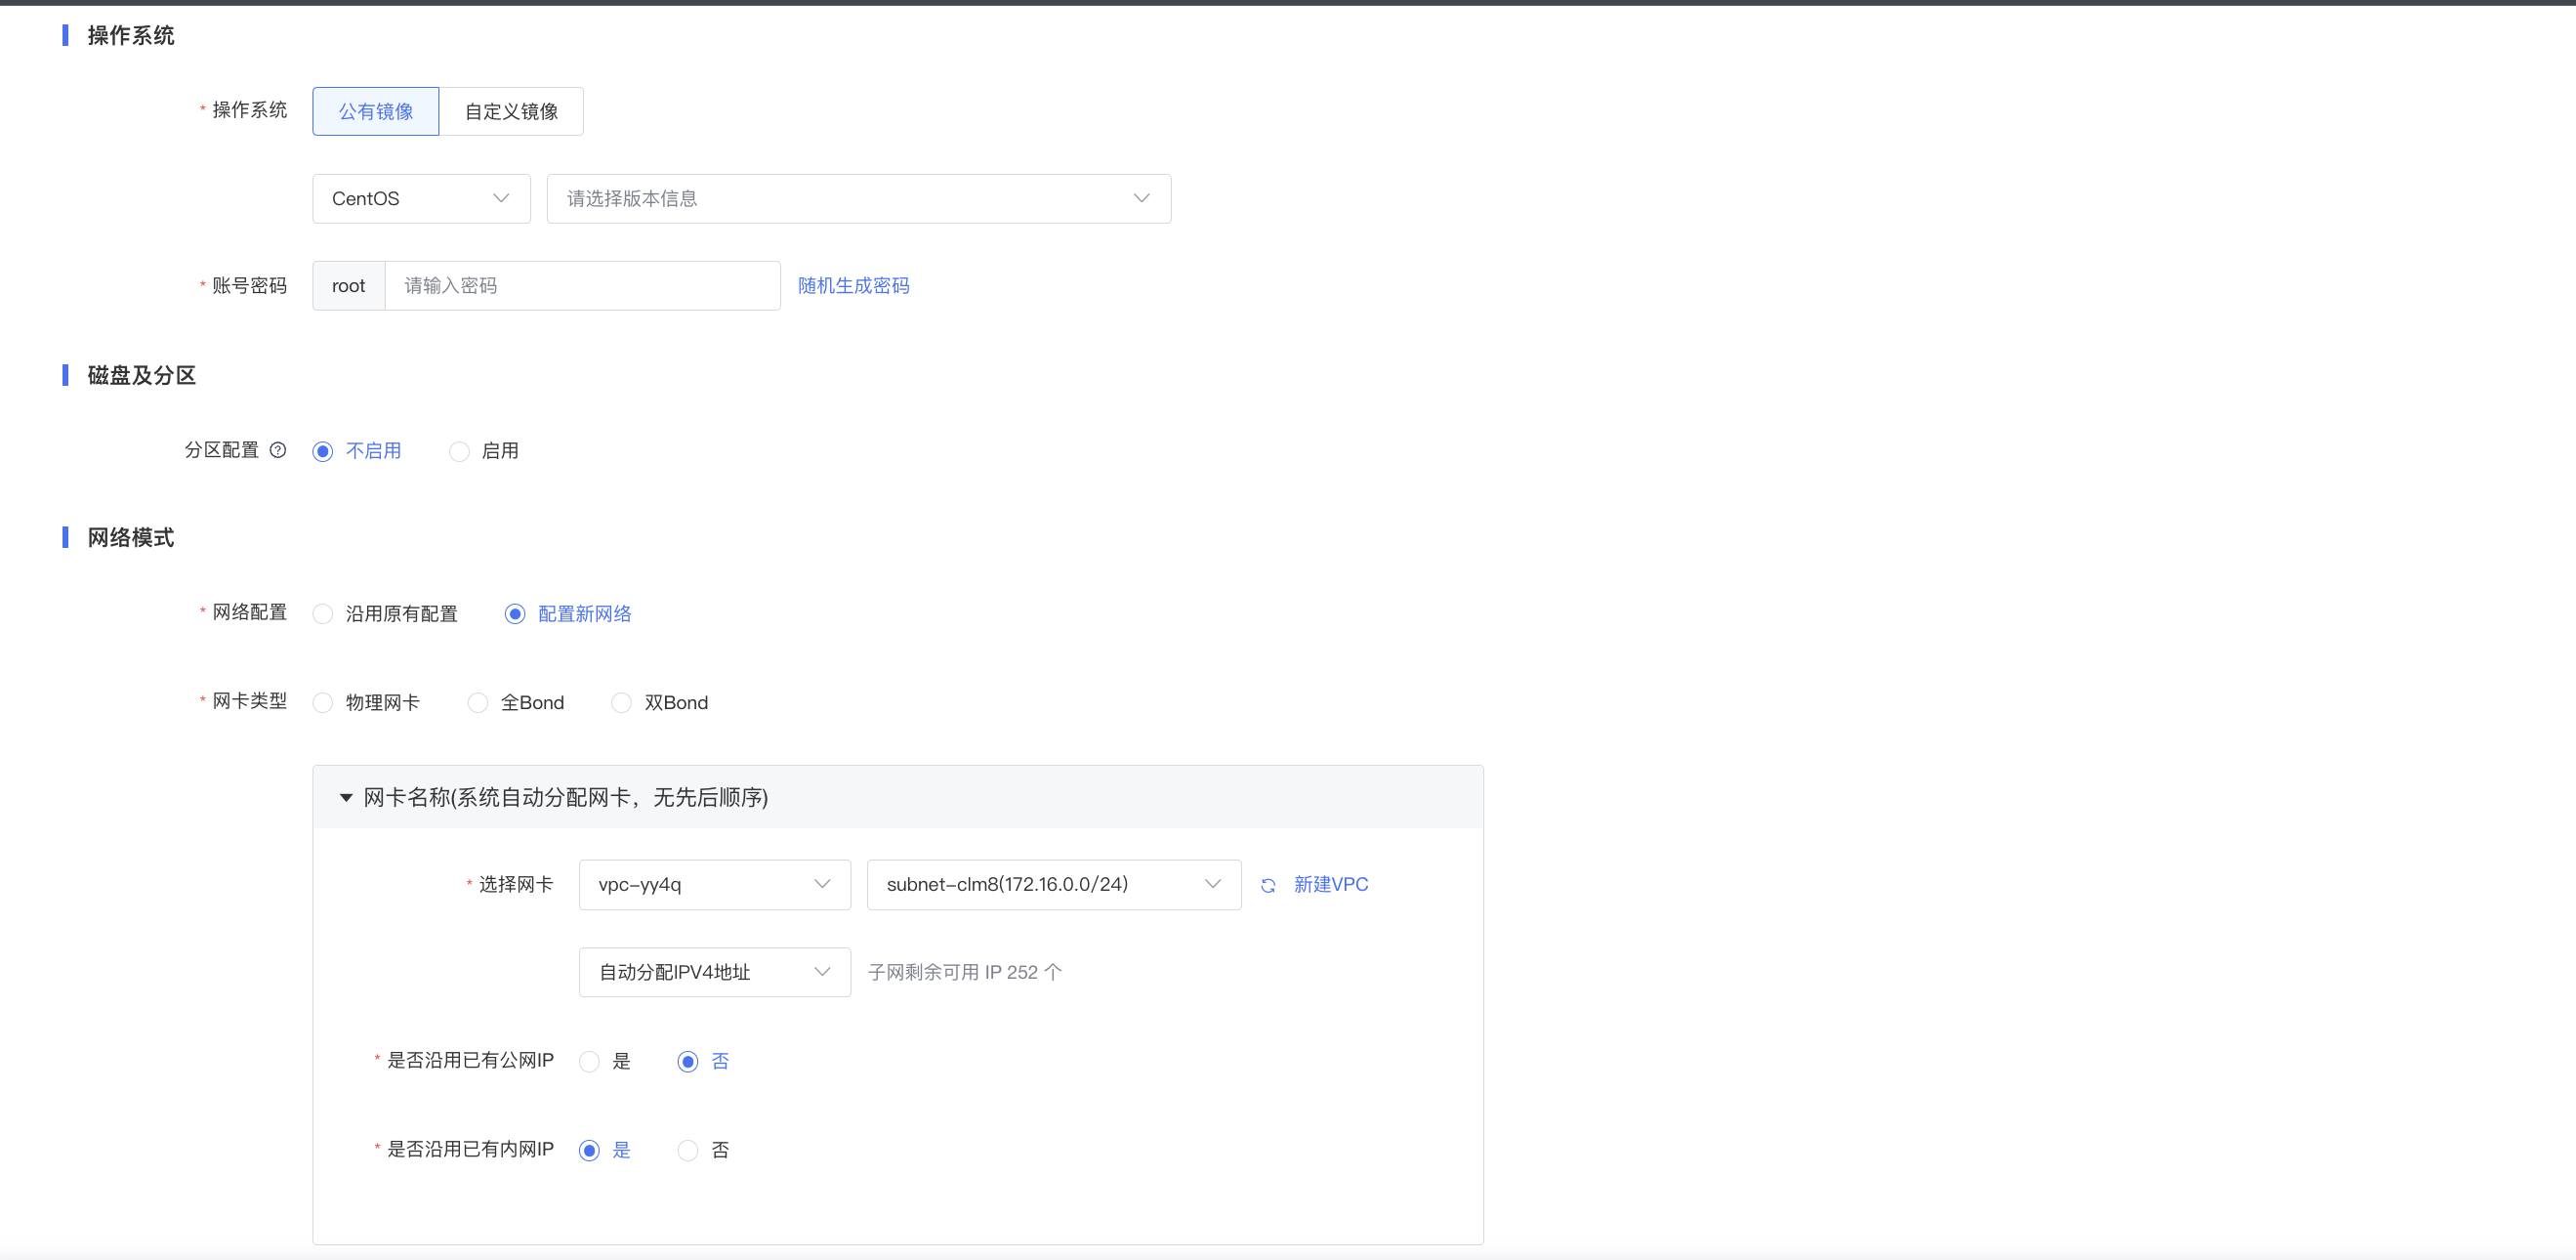Select 是 for reuse public IP
The image size is (2576, 1260).
click(590, 1061)
